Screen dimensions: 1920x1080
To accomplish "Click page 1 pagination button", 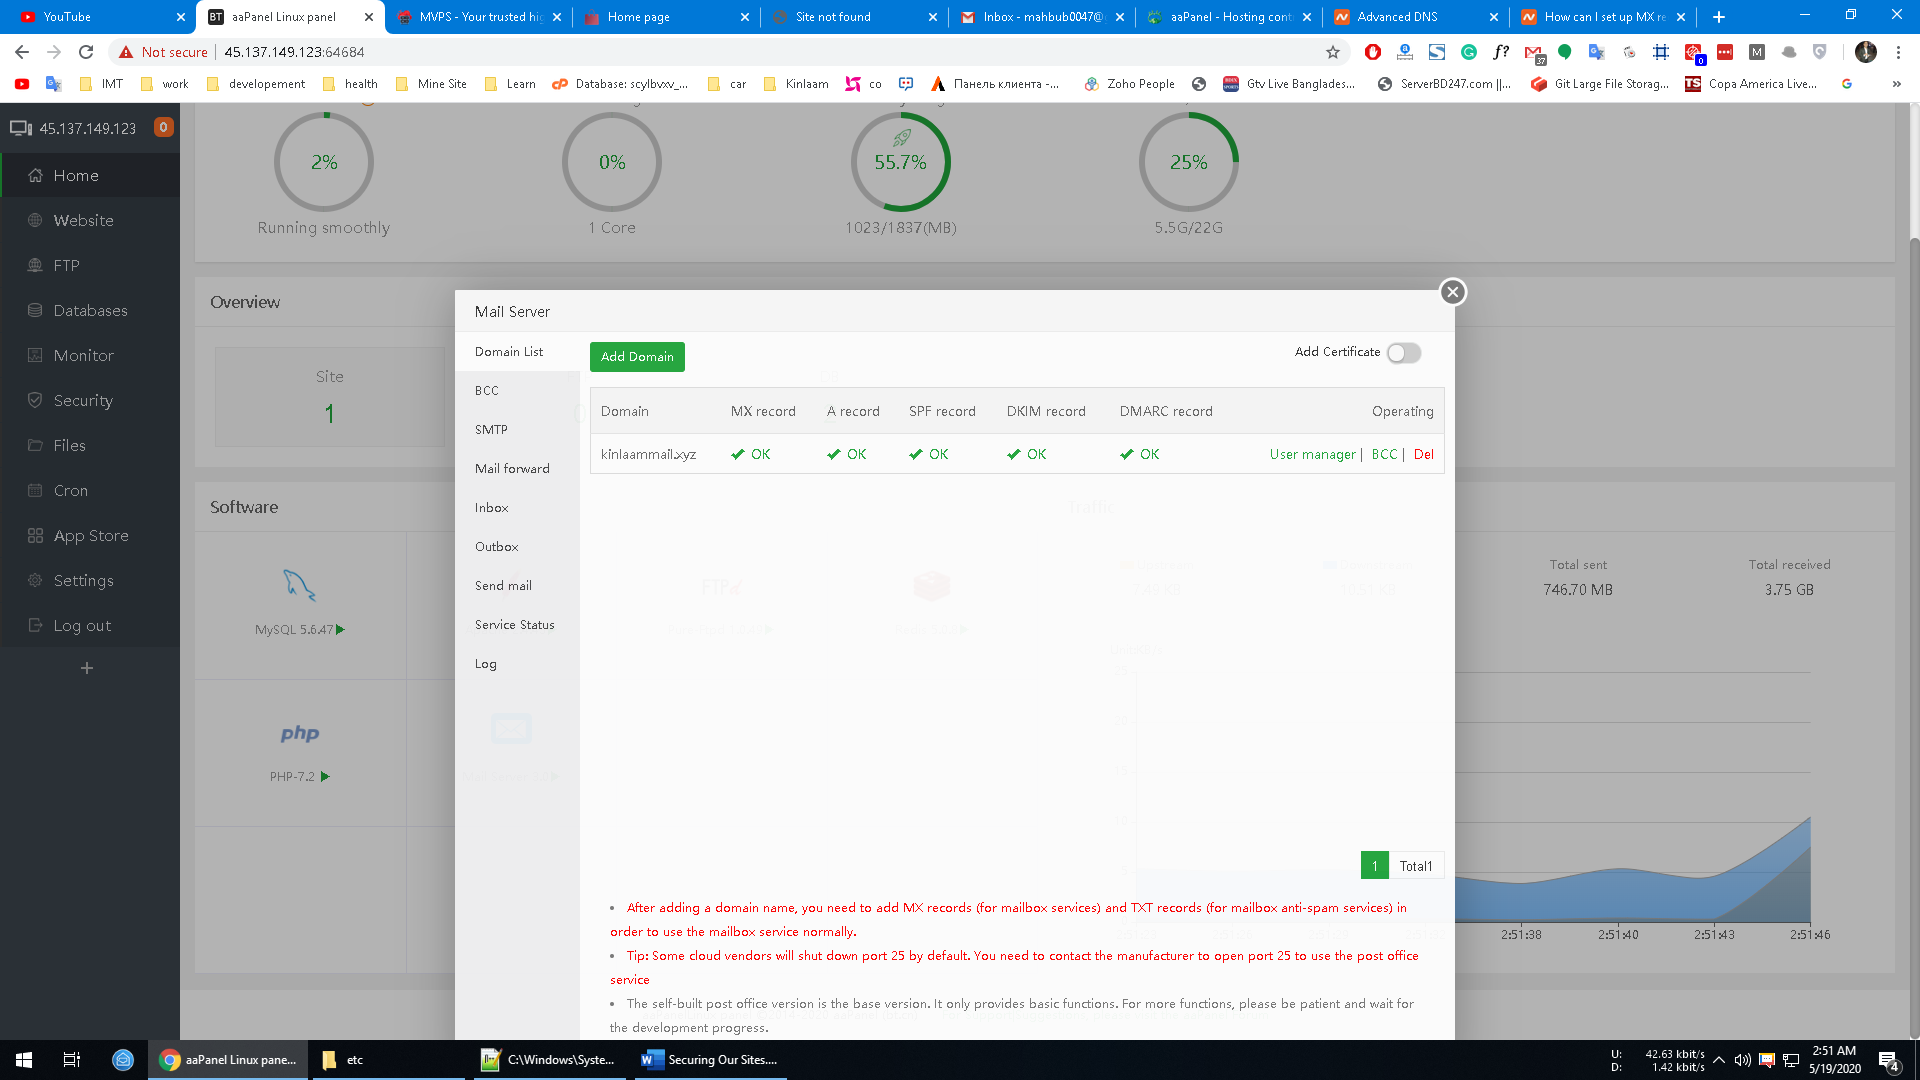I will tap(1374, 866).
